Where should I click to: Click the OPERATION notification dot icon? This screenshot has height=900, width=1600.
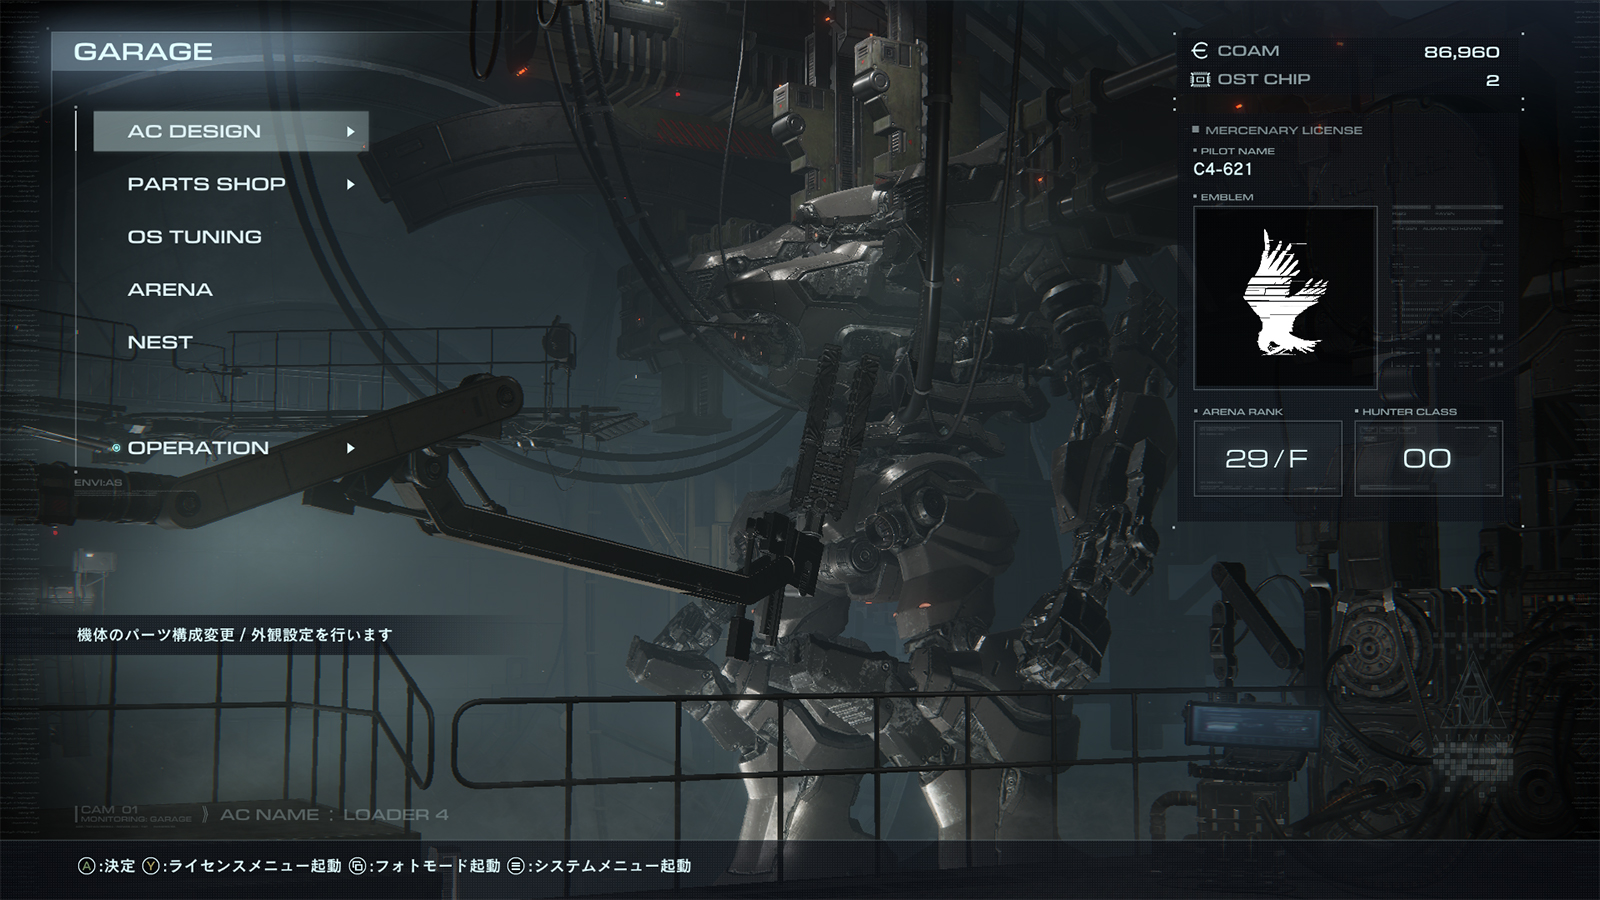116,448
